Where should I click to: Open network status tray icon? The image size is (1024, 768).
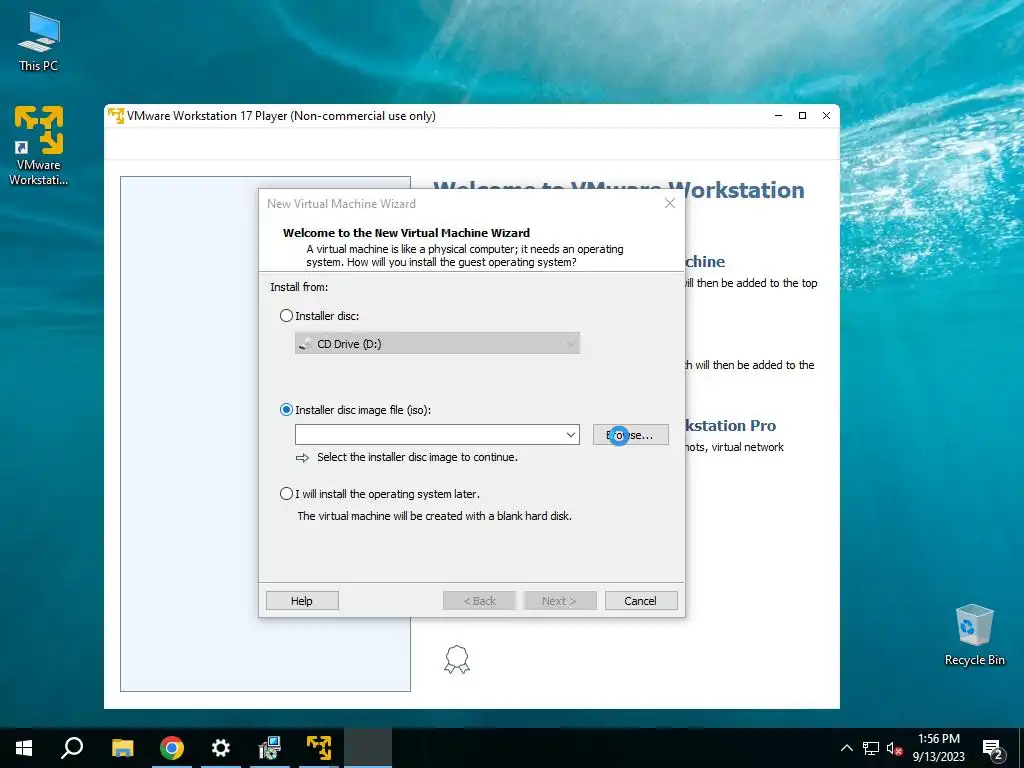(871, 748)
